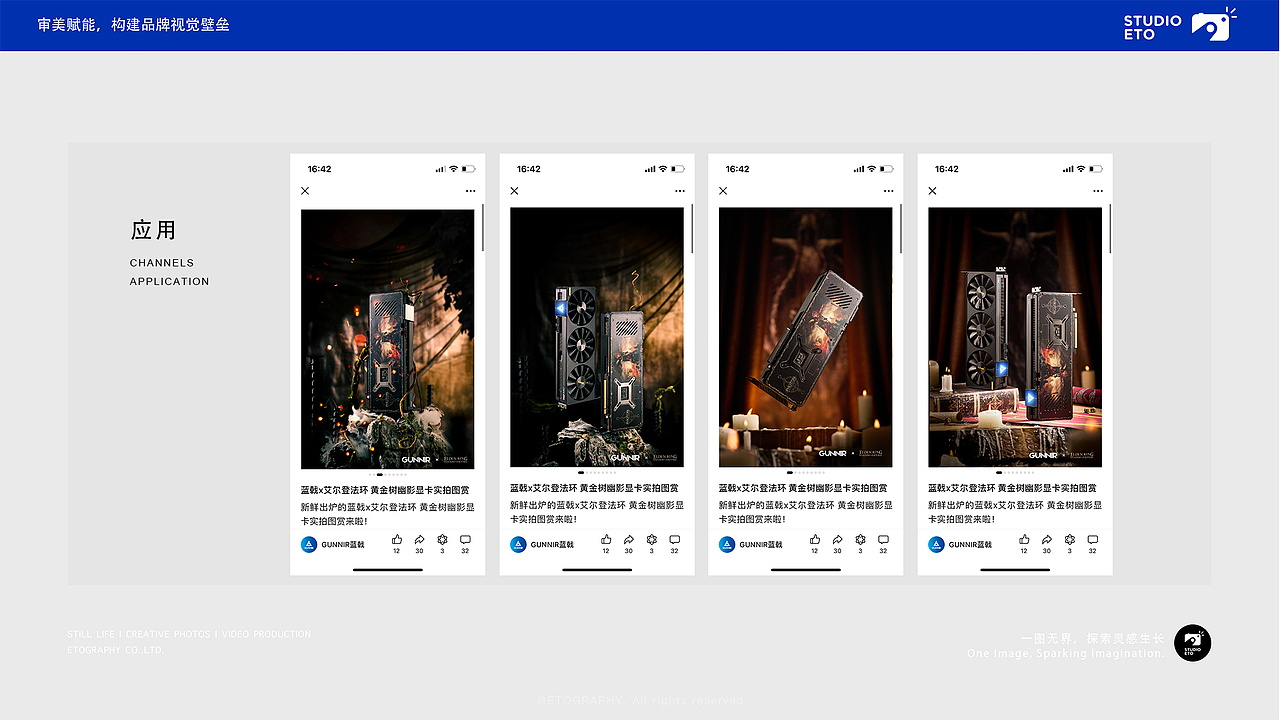Click the scrollbar in the third phone mockup

pyautogui.click(x=901, y=227)
